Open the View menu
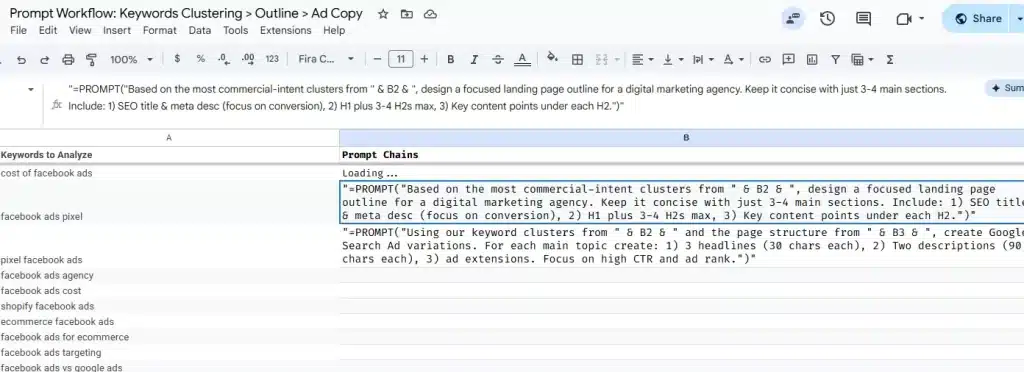Image resolution: width=1024 pixels, height=372 pixels. [80, 30]
